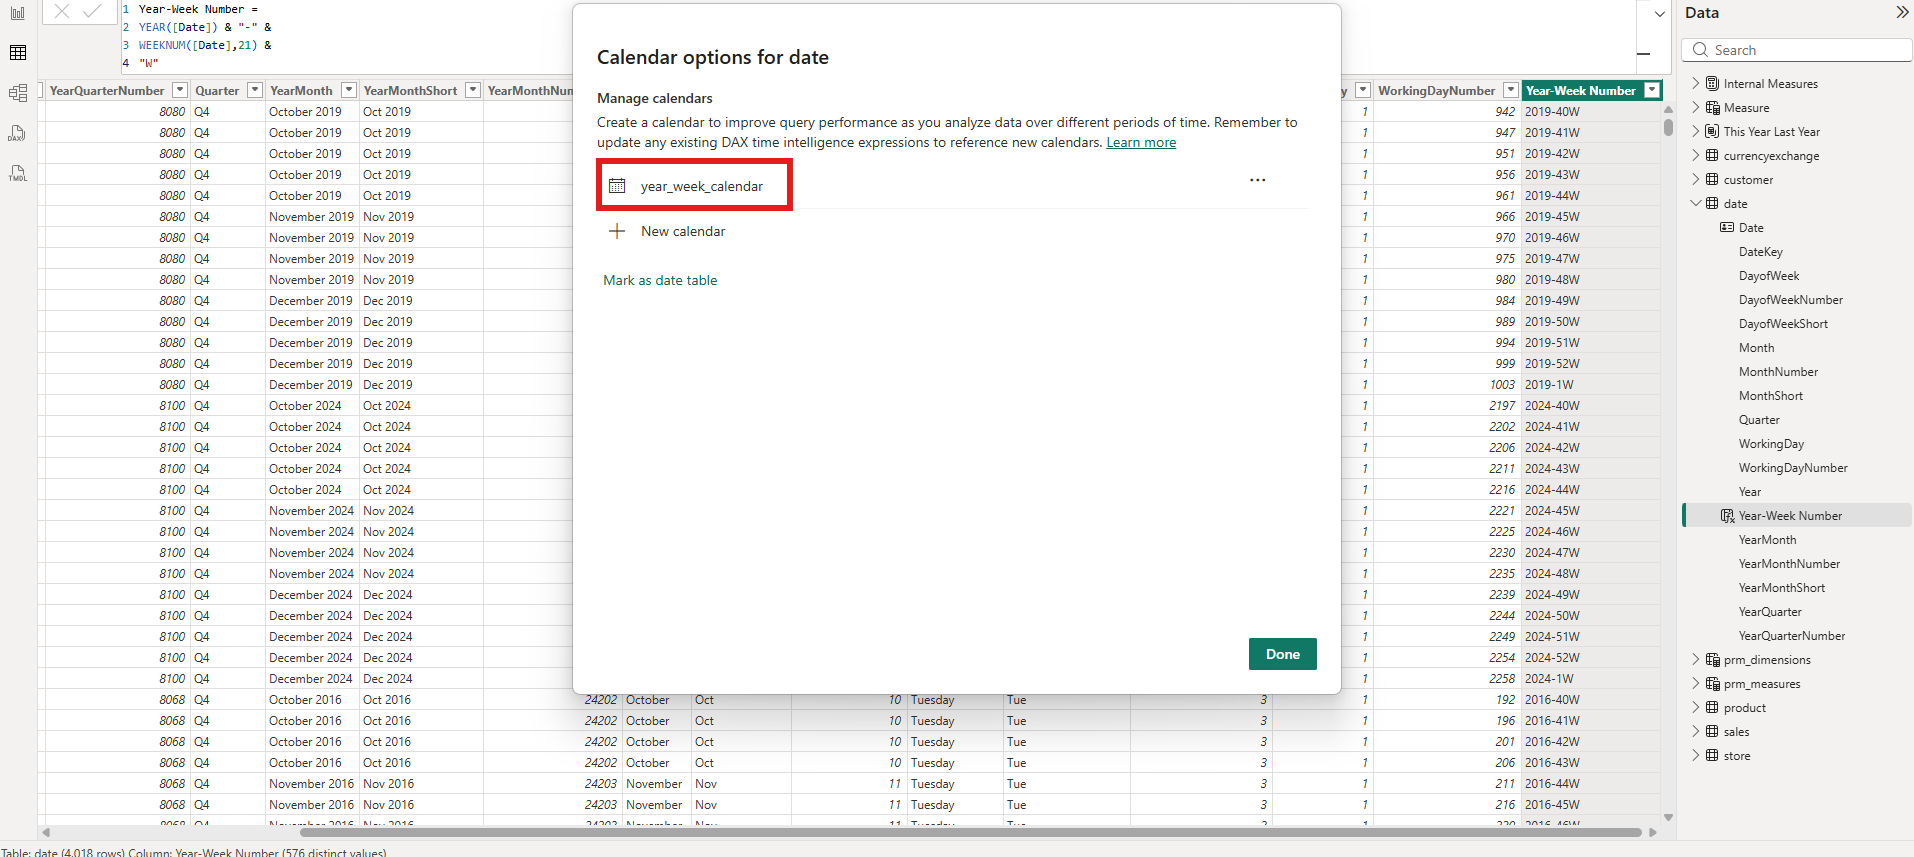Collapse the date table
Viewport: 1914px width, 857px height.
coord(1696,203)
